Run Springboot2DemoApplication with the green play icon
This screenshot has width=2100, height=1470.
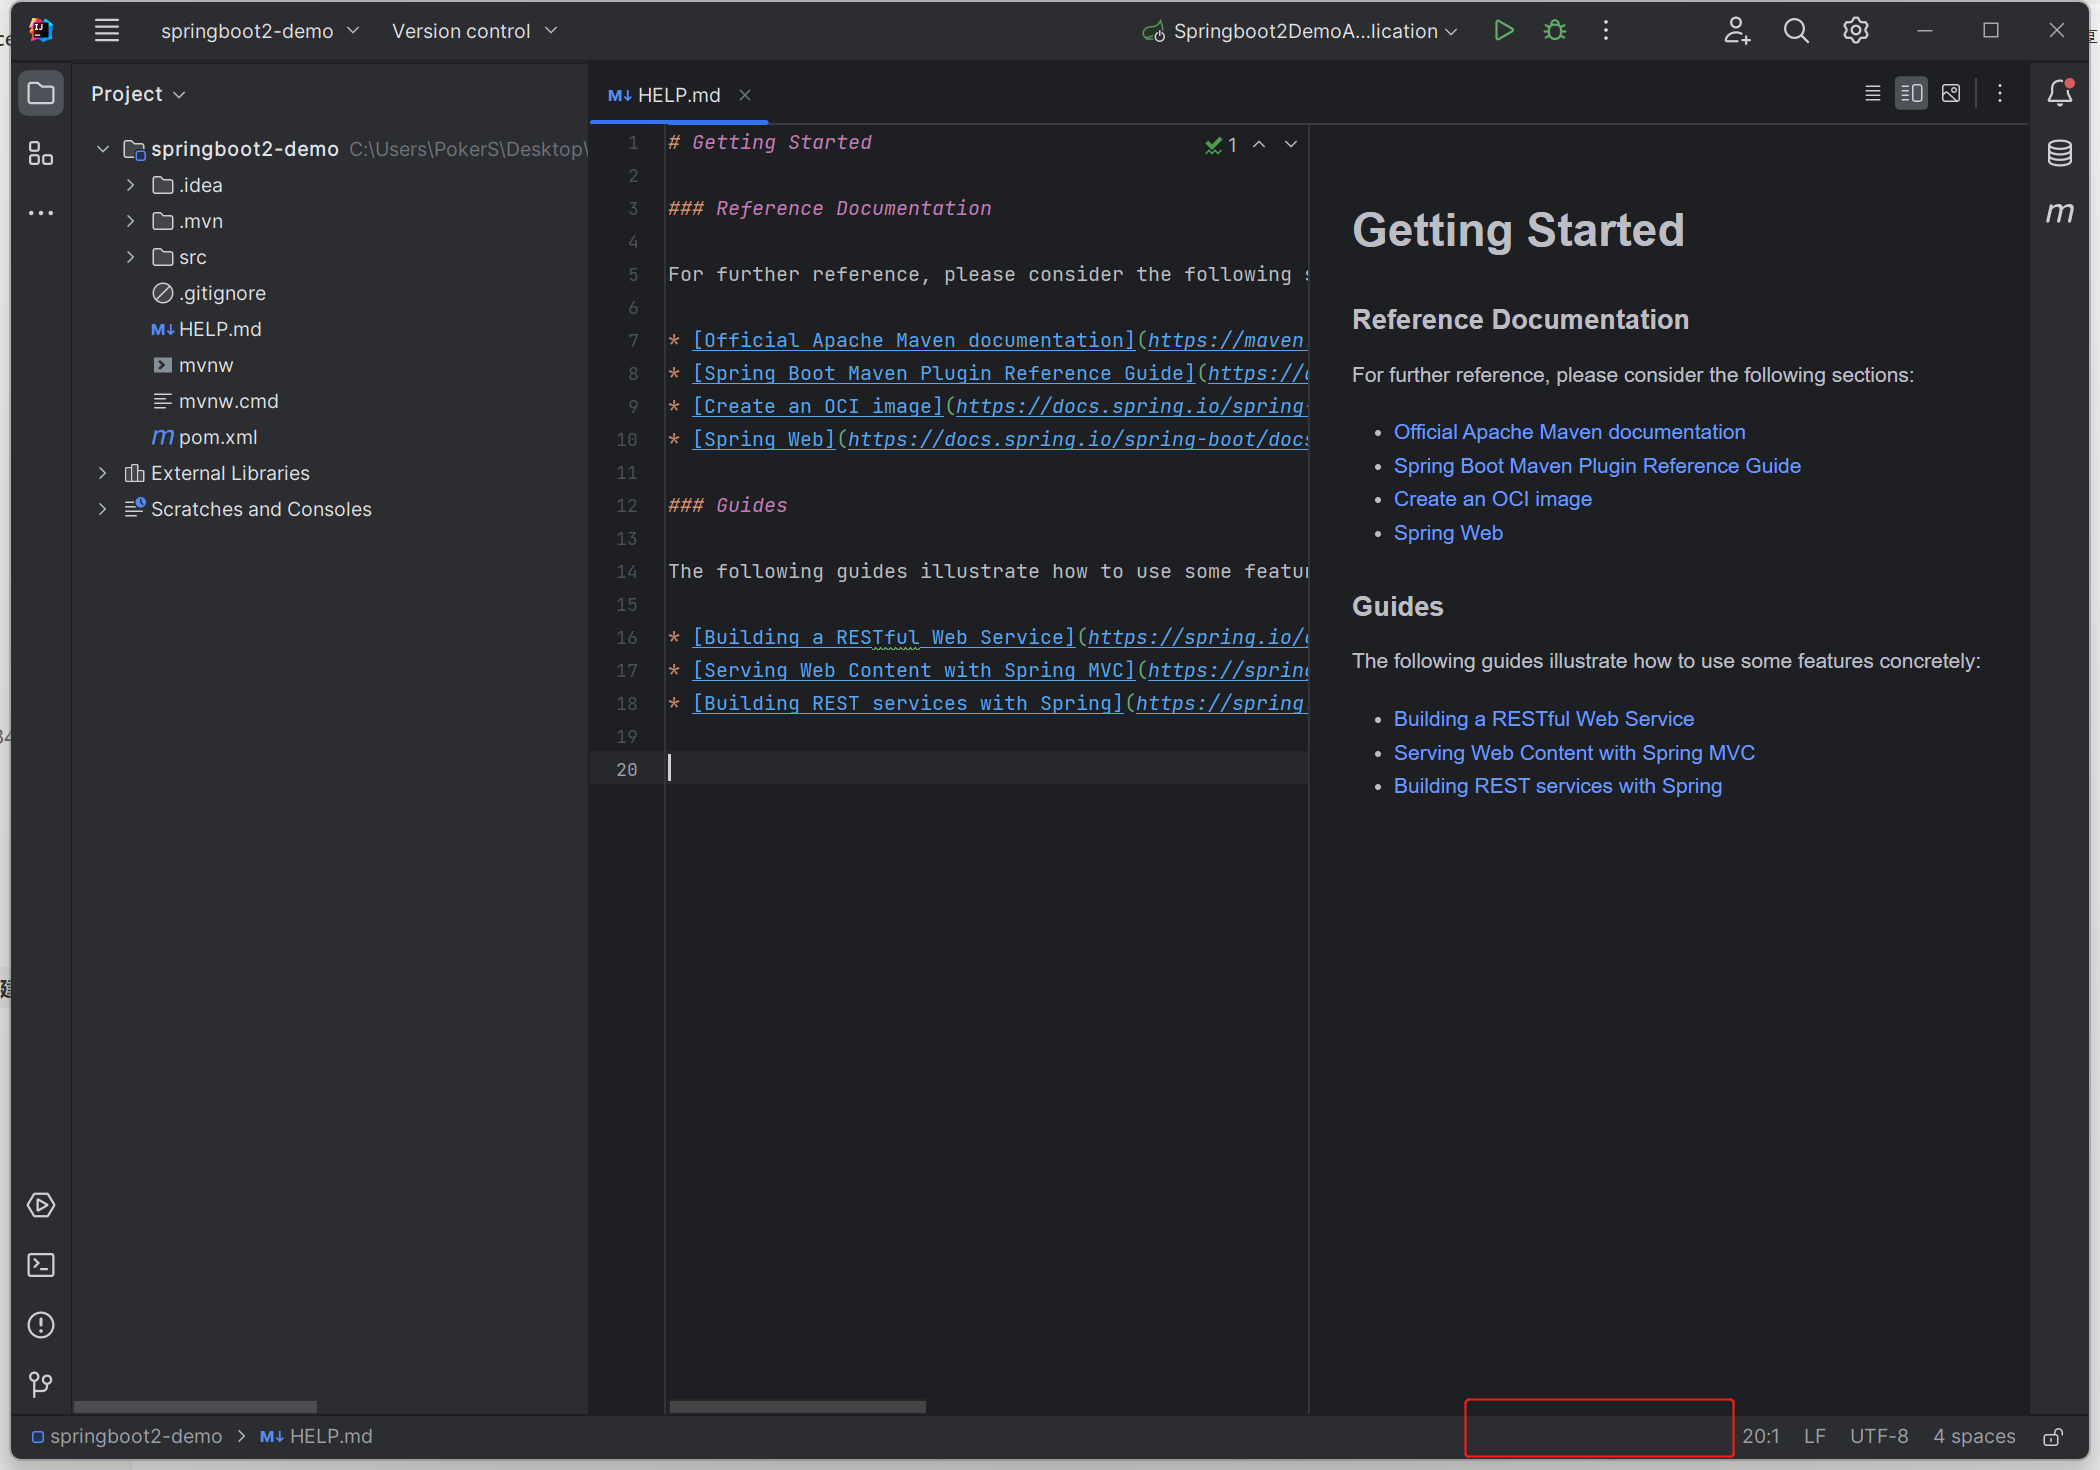coord(1503,31)
